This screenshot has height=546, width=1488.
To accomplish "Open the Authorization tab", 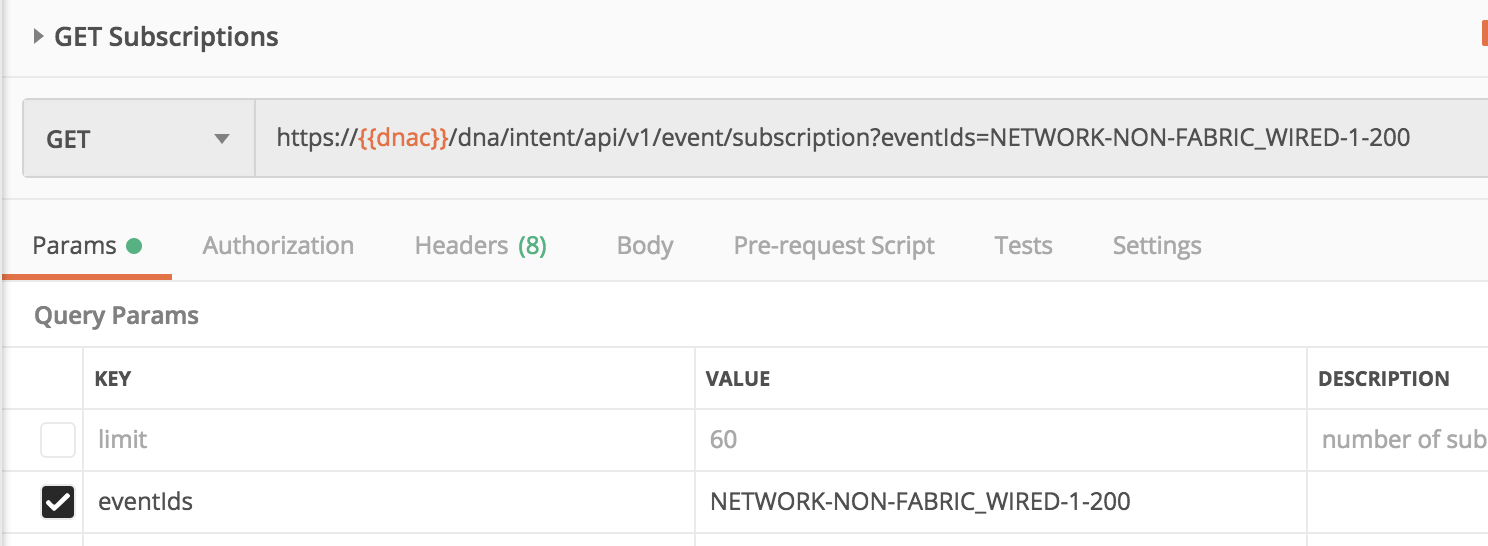I will [x=278, y=246].
